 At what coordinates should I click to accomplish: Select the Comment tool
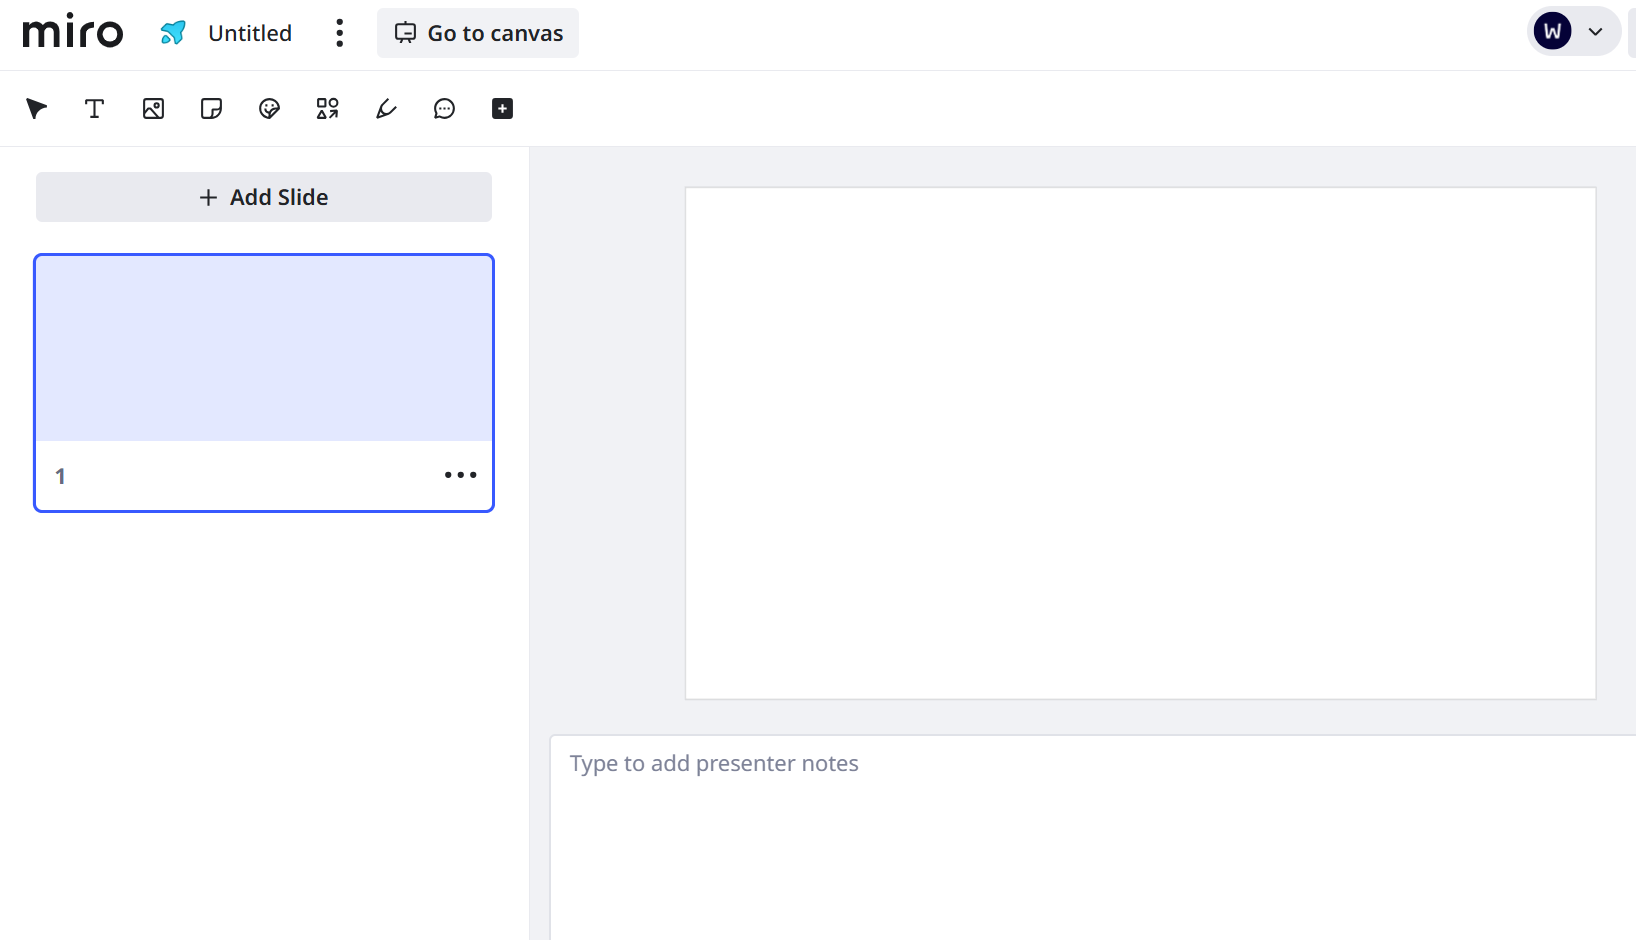[x=443, y=108]
